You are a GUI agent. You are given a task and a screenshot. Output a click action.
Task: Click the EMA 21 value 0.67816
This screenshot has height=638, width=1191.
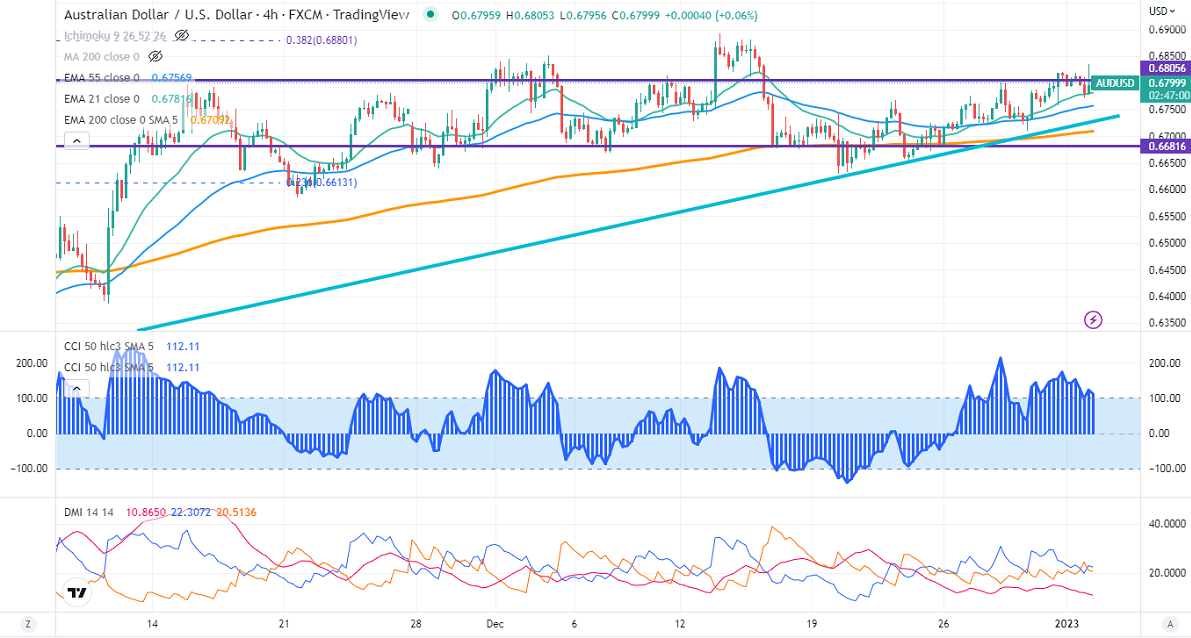pos(172,99)
